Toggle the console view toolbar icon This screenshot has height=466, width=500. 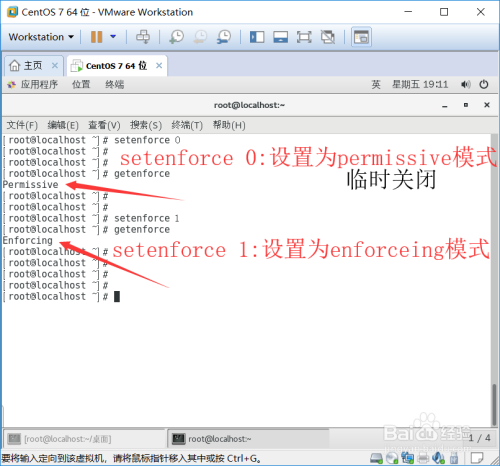tap(361, 37)
